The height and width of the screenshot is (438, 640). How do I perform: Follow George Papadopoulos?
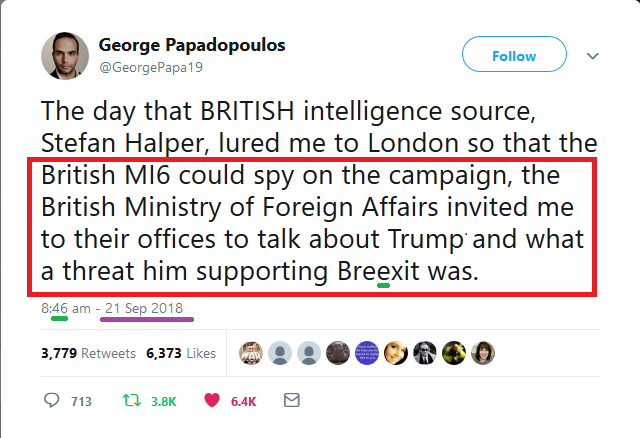(x=513, y=56)
